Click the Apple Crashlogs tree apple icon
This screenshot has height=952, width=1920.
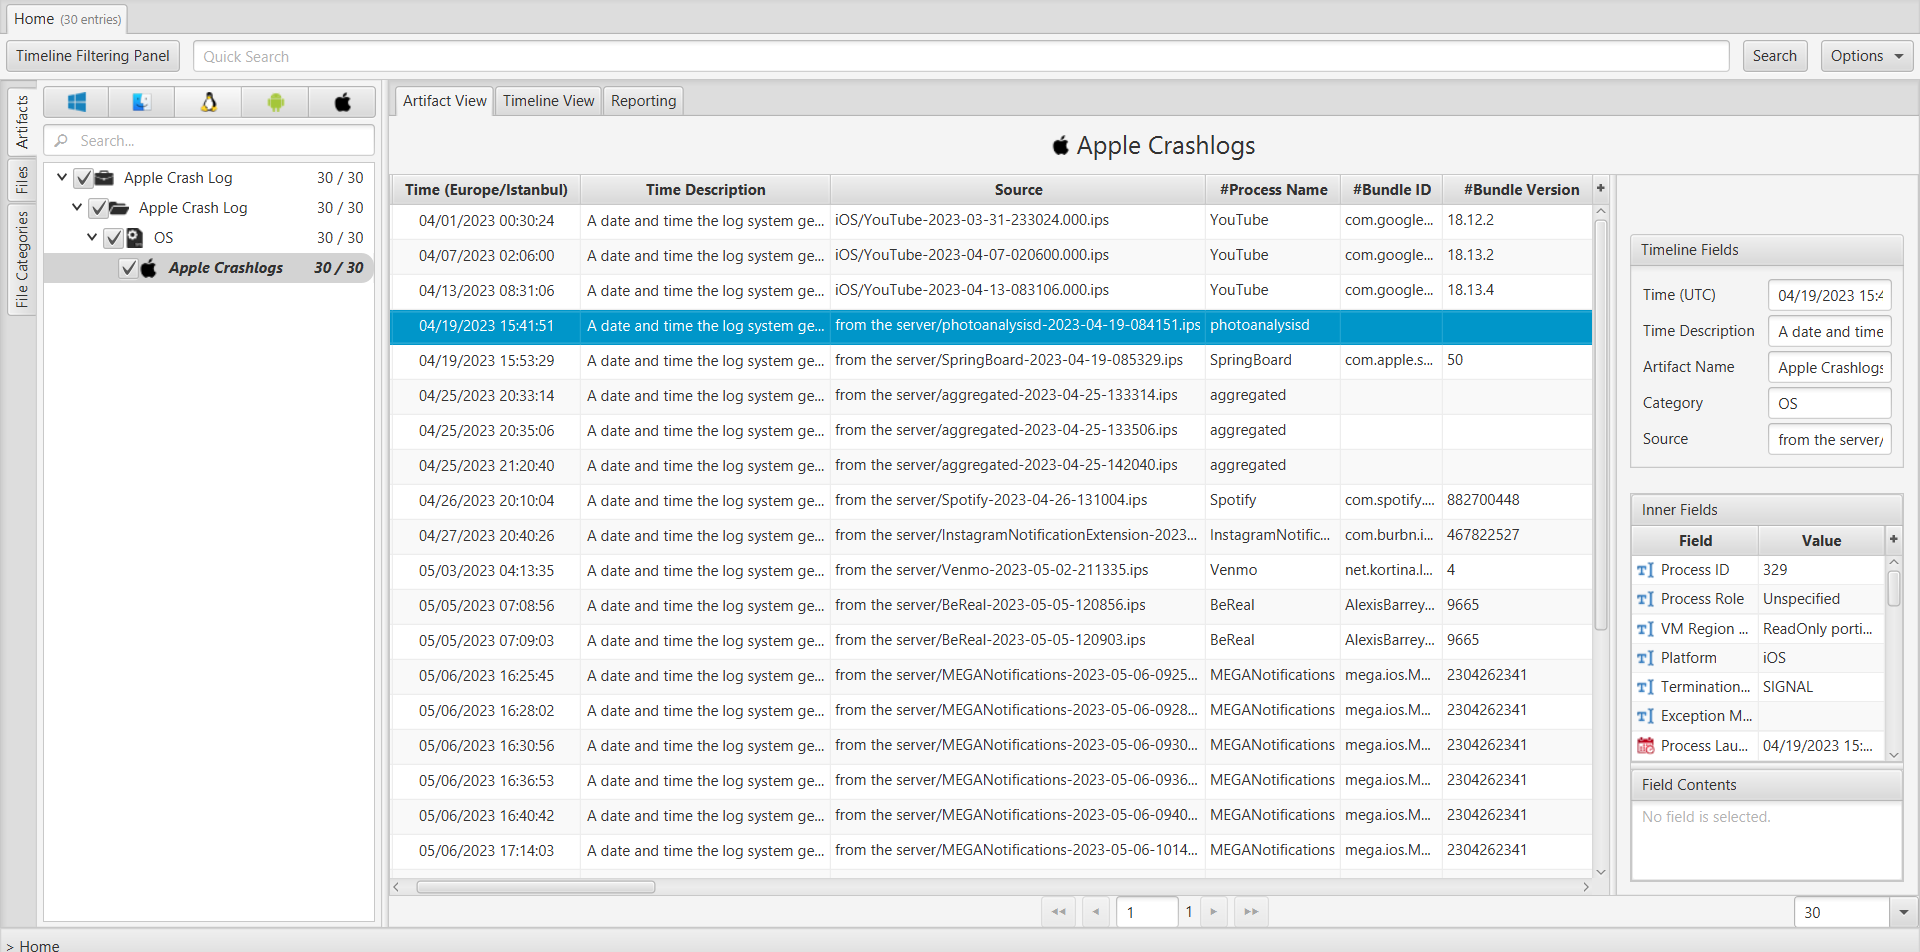[x=149, y=268]
